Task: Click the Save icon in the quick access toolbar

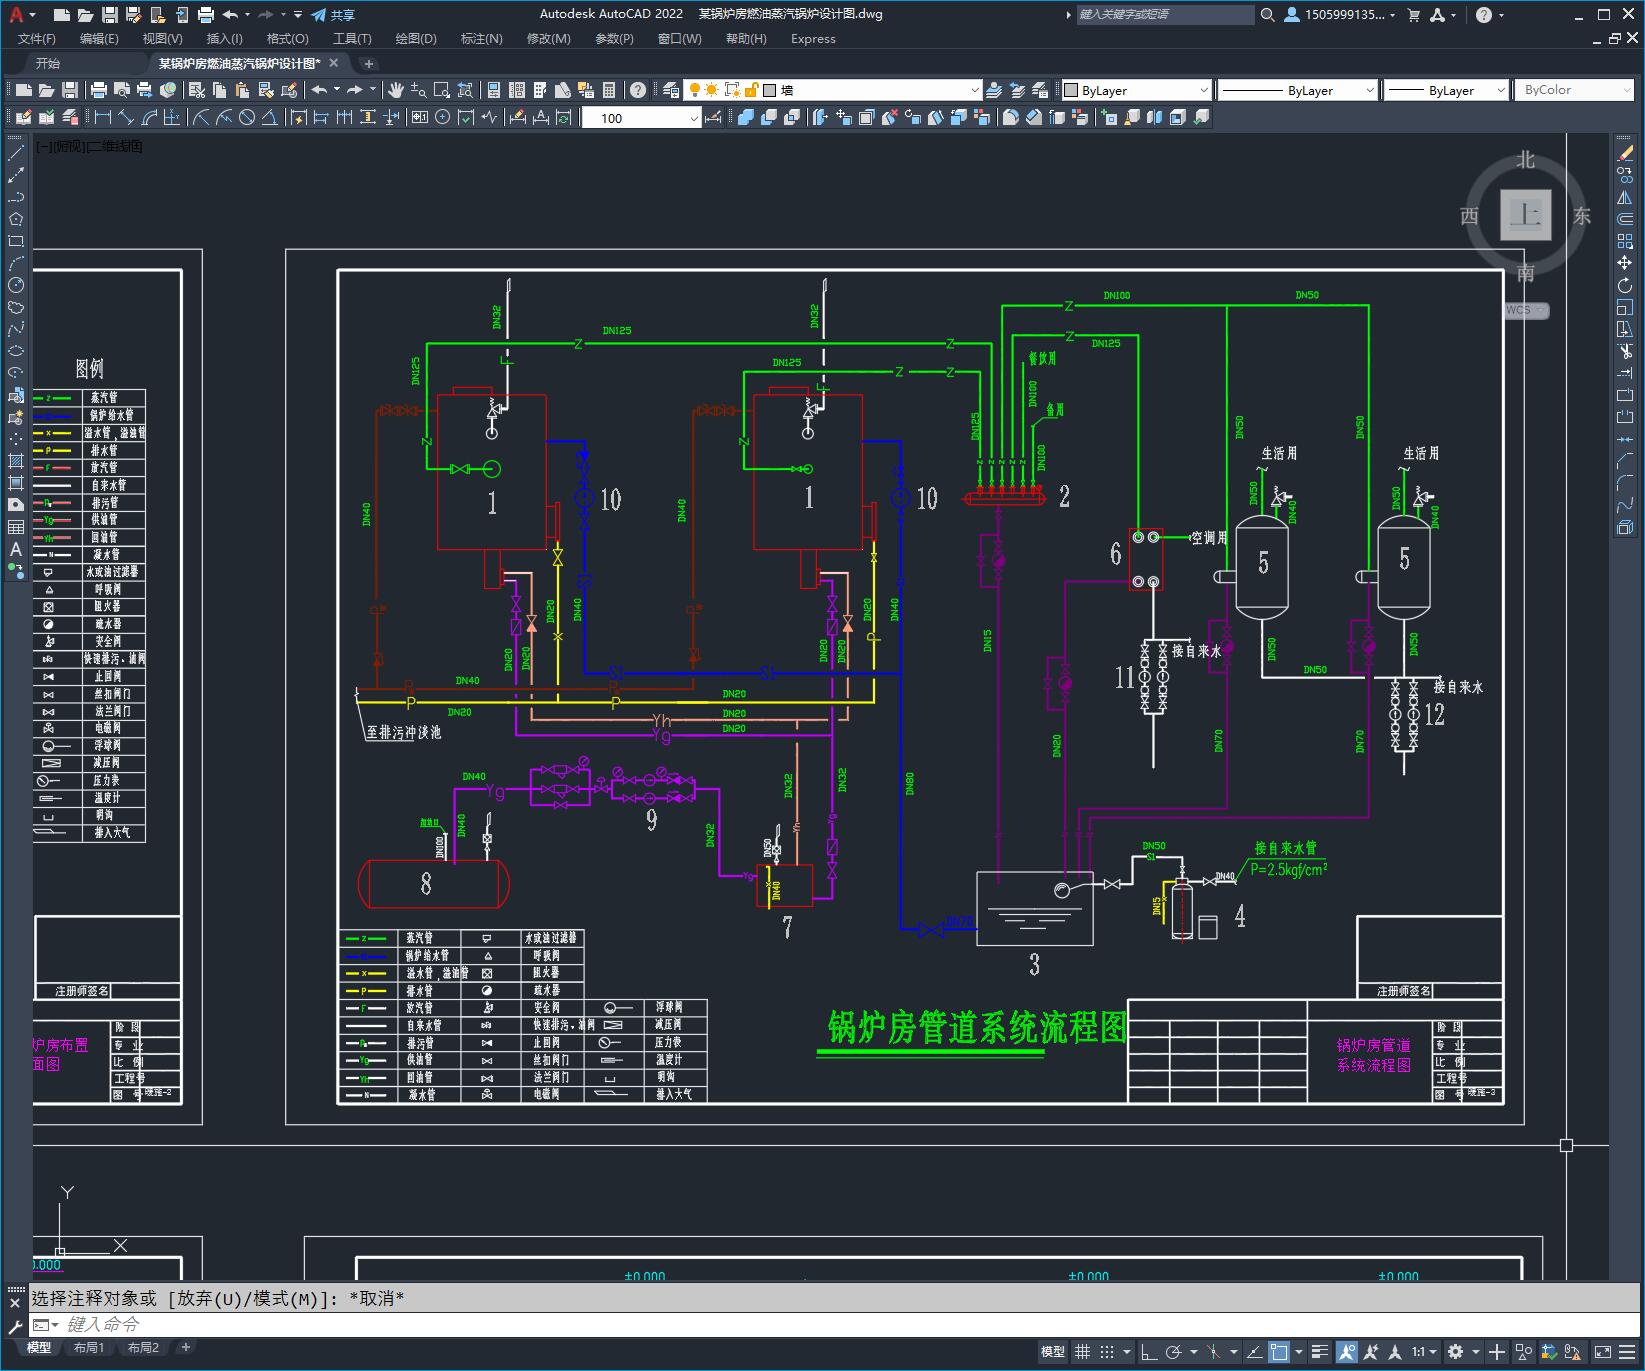Action: [110, 15]
